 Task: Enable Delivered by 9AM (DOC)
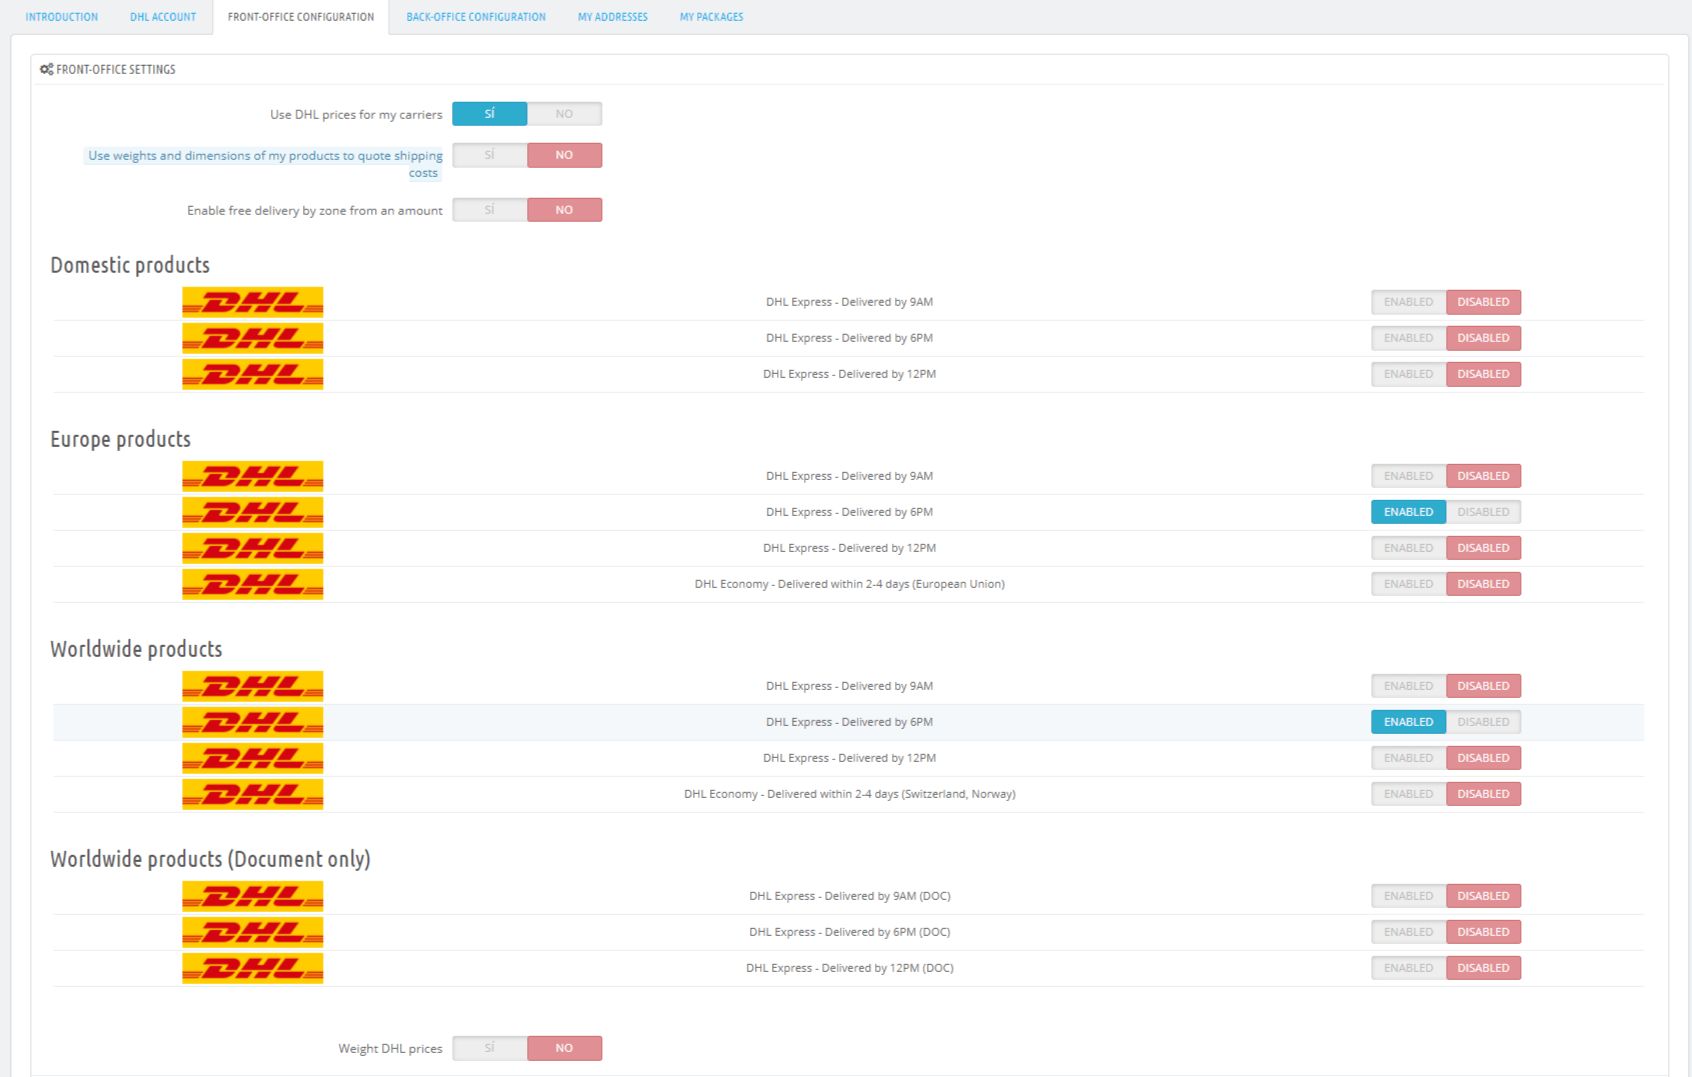point(1408,896)
